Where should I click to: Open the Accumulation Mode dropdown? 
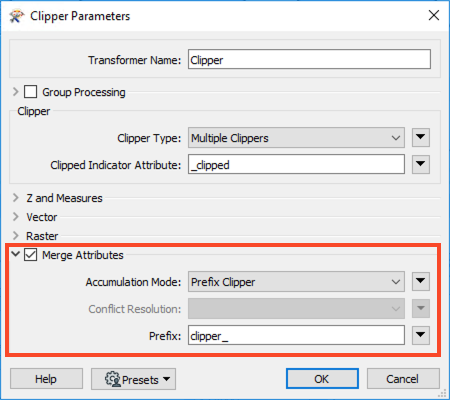pos(296,282)
